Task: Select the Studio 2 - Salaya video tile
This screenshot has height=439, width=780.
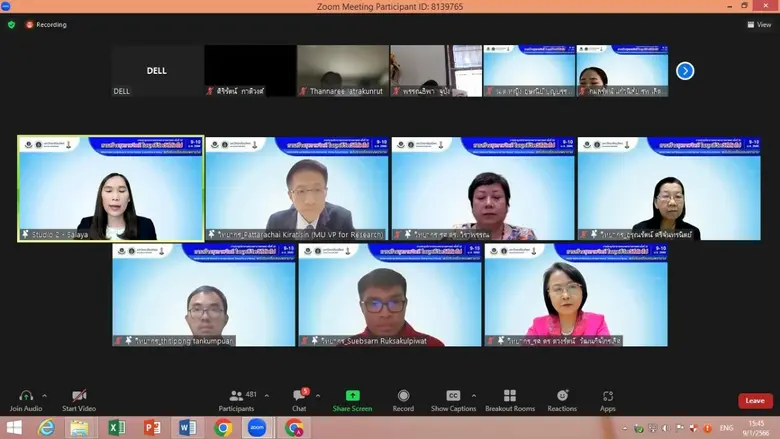Action: pos(110,189)
